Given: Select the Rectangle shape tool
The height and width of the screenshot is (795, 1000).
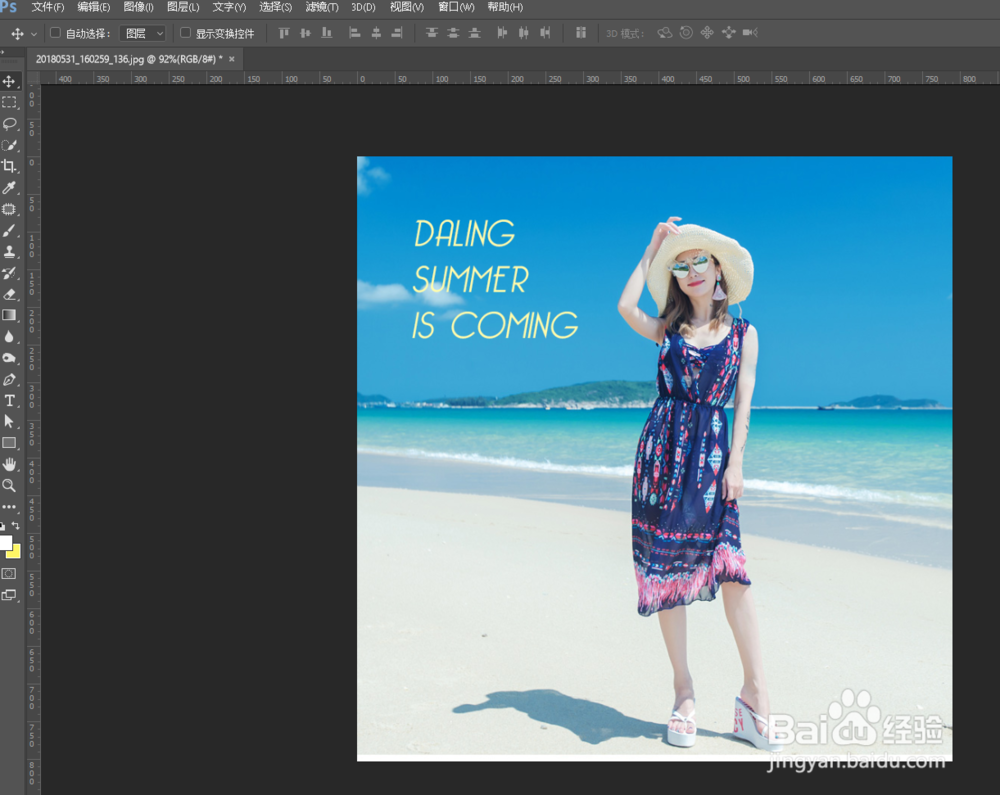Looking at the screenshot, I should tap(9, 442).
